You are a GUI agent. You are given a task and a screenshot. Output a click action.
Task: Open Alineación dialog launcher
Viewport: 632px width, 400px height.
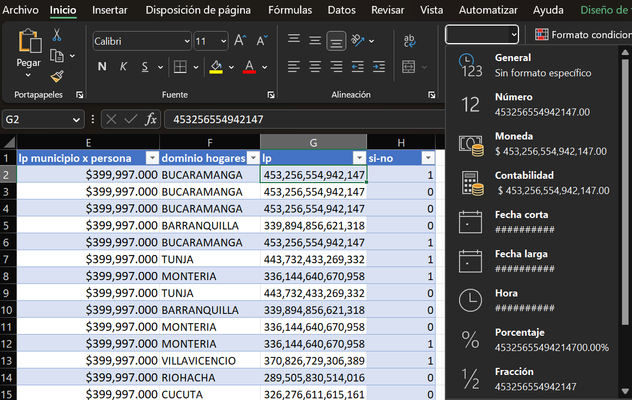(432, 95)
